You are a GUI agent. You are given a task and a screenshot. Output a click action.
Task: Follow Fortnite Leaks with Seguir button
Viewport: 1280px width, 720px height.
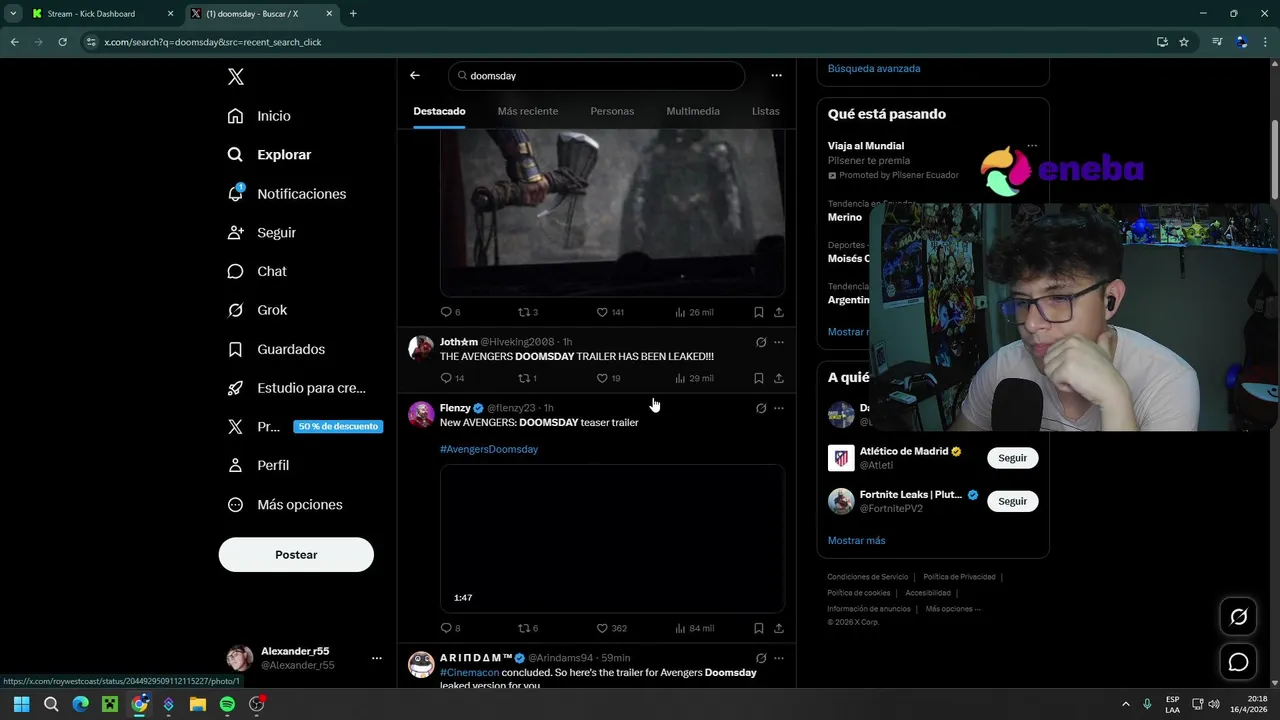click(x=1012, y=501)
